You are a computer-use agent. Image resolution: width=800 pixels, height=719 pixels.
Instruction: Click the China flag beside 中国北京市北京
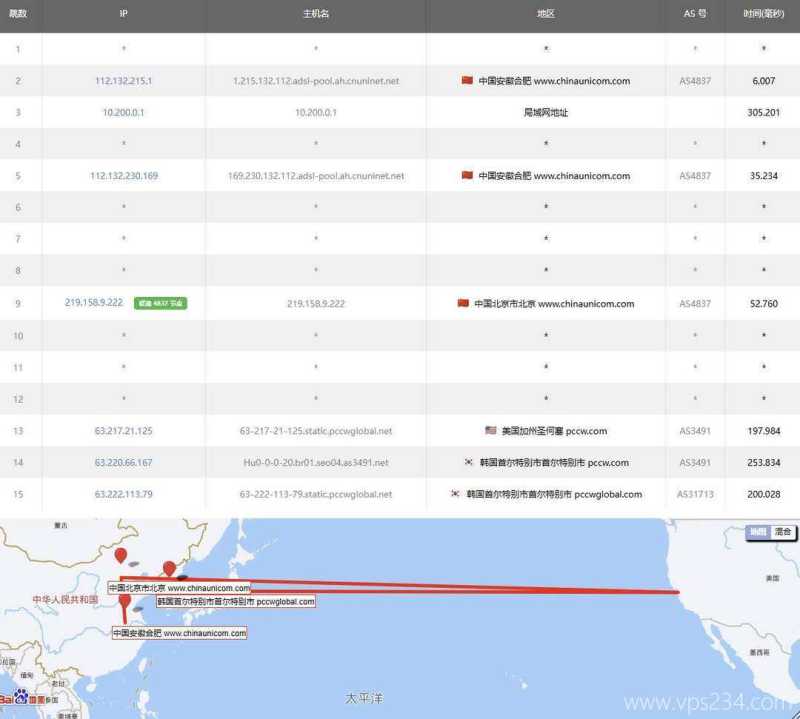[463, 303]
